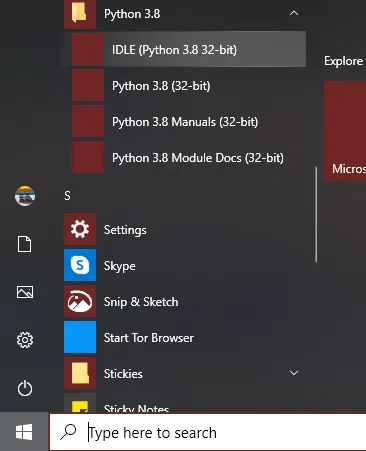Click the Explore tile group heading
Image resolution: width=366 pixels, height=451 pixels.
(343, 61)
